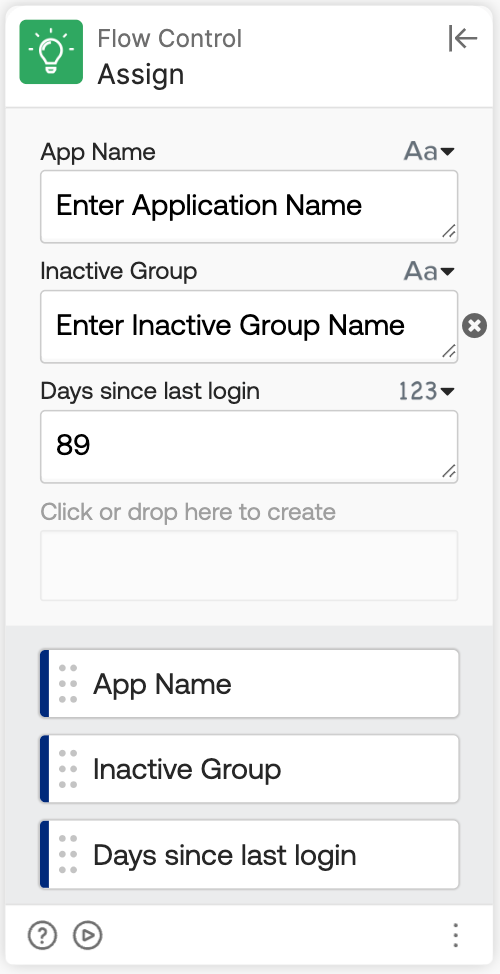
Task: Collapse the card with the arrow-to-bar icon
Action: pos(463,39)
